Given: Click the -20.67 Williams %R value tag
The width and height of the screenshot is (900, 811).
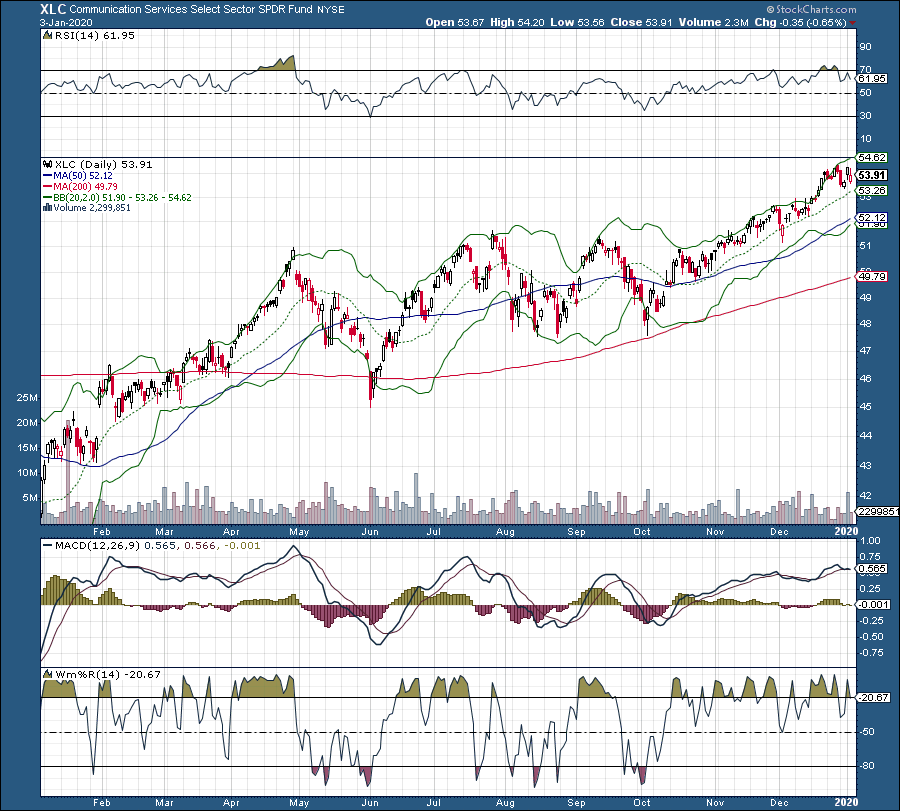Looking at the screenshot, I should tap(874, 698).
